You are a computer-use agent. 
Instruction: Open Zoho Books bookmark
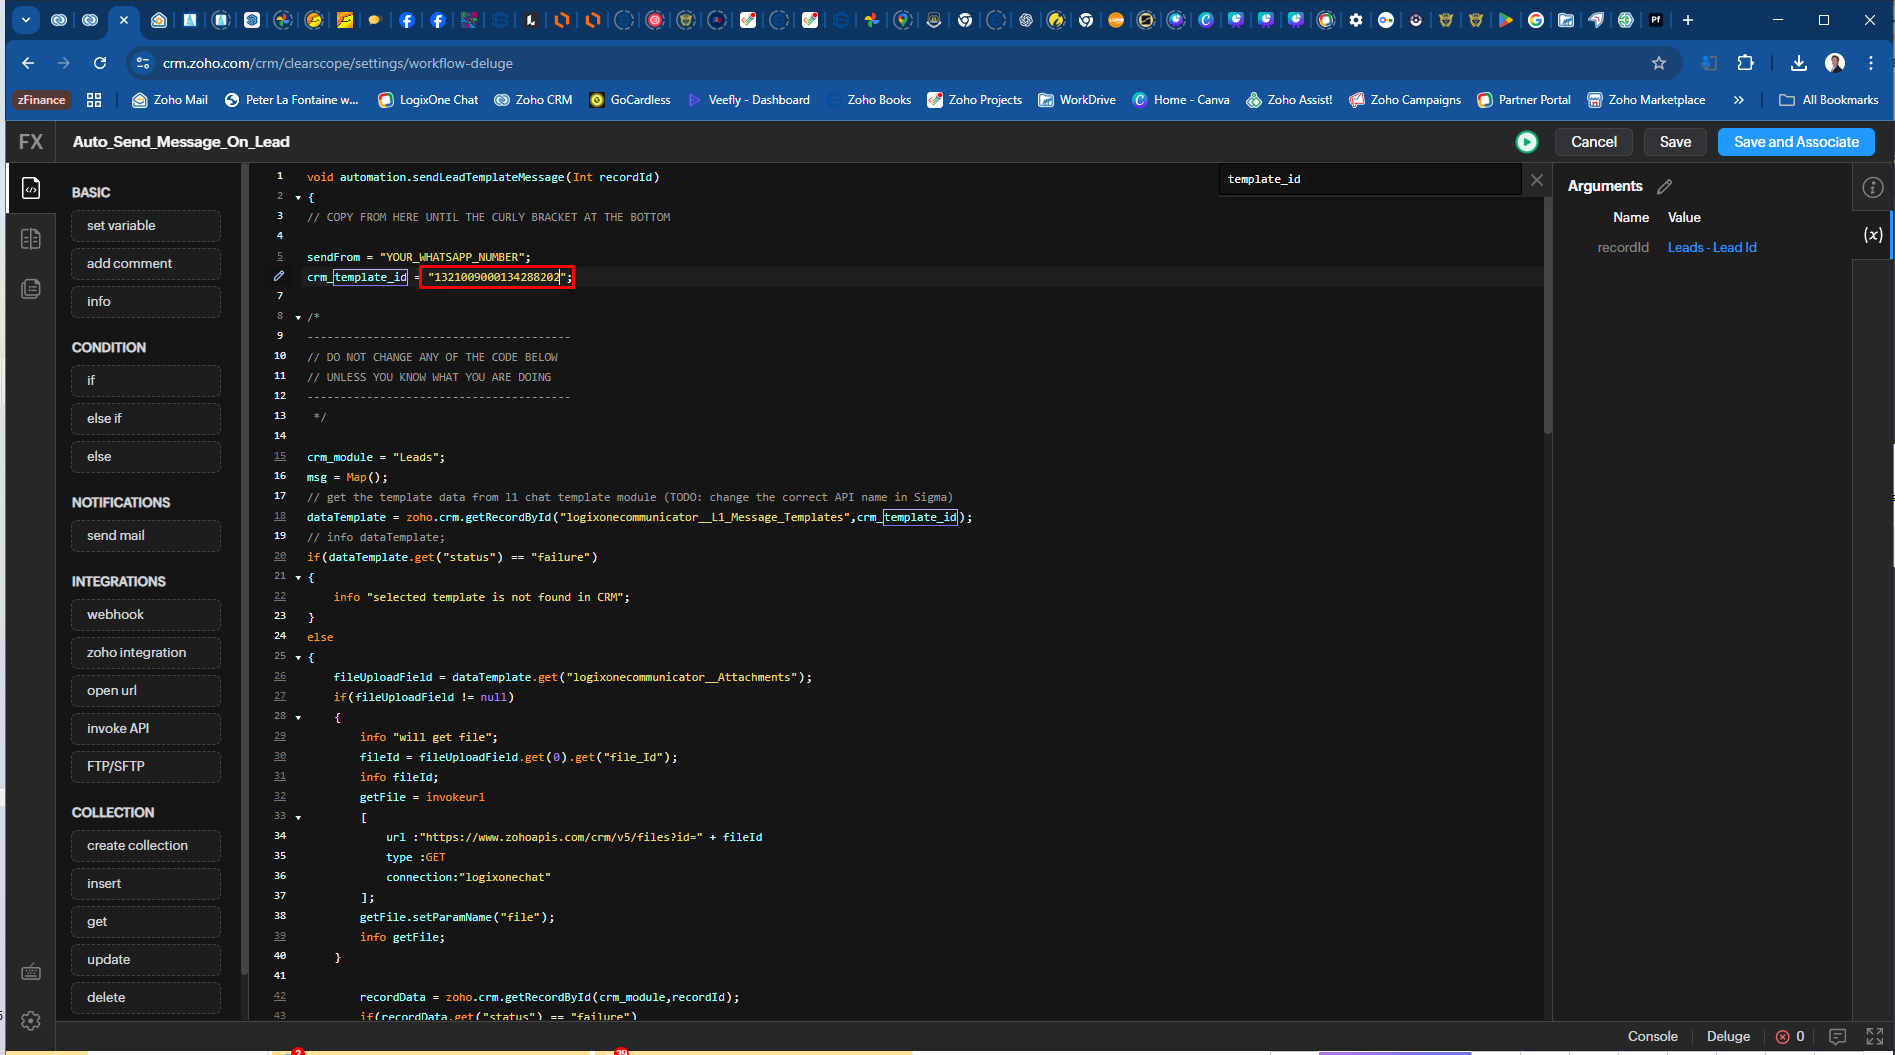pos(869,100)
